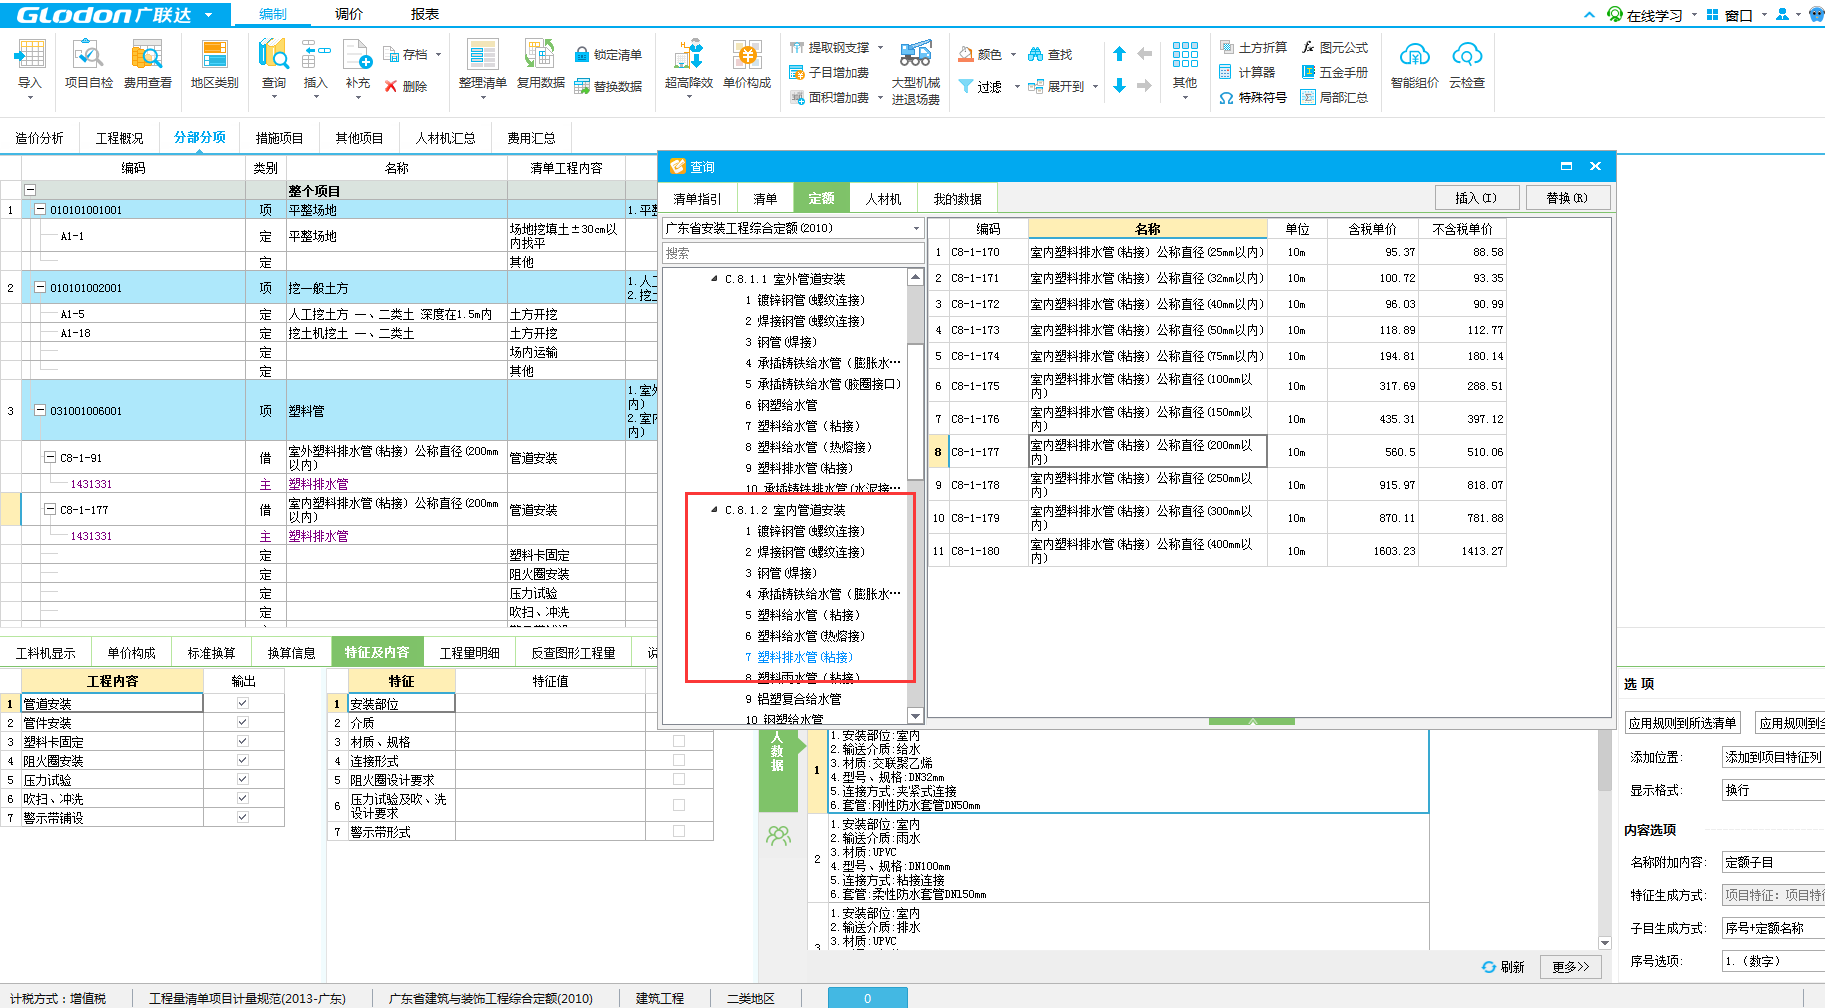
Task: Collapse the C8-1-91 sub-item row
Action: 50,458
